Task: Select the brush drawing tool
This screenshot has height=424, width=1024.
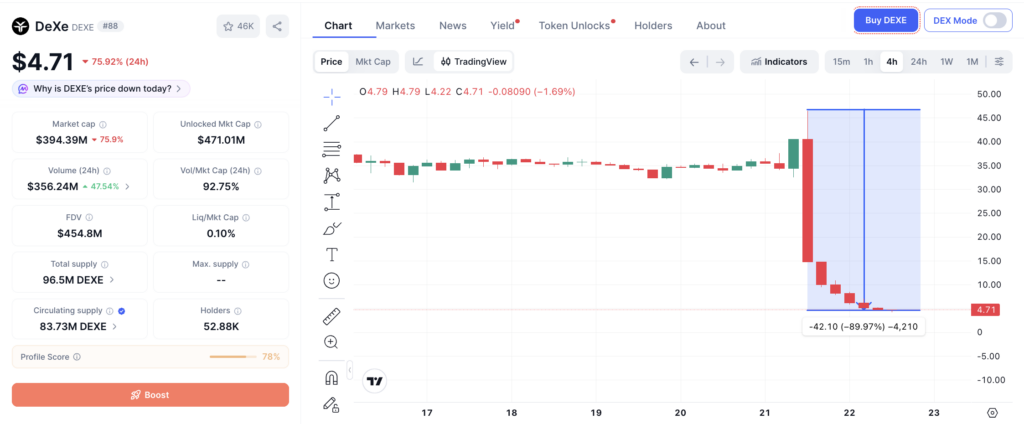Action: point(332,229)
